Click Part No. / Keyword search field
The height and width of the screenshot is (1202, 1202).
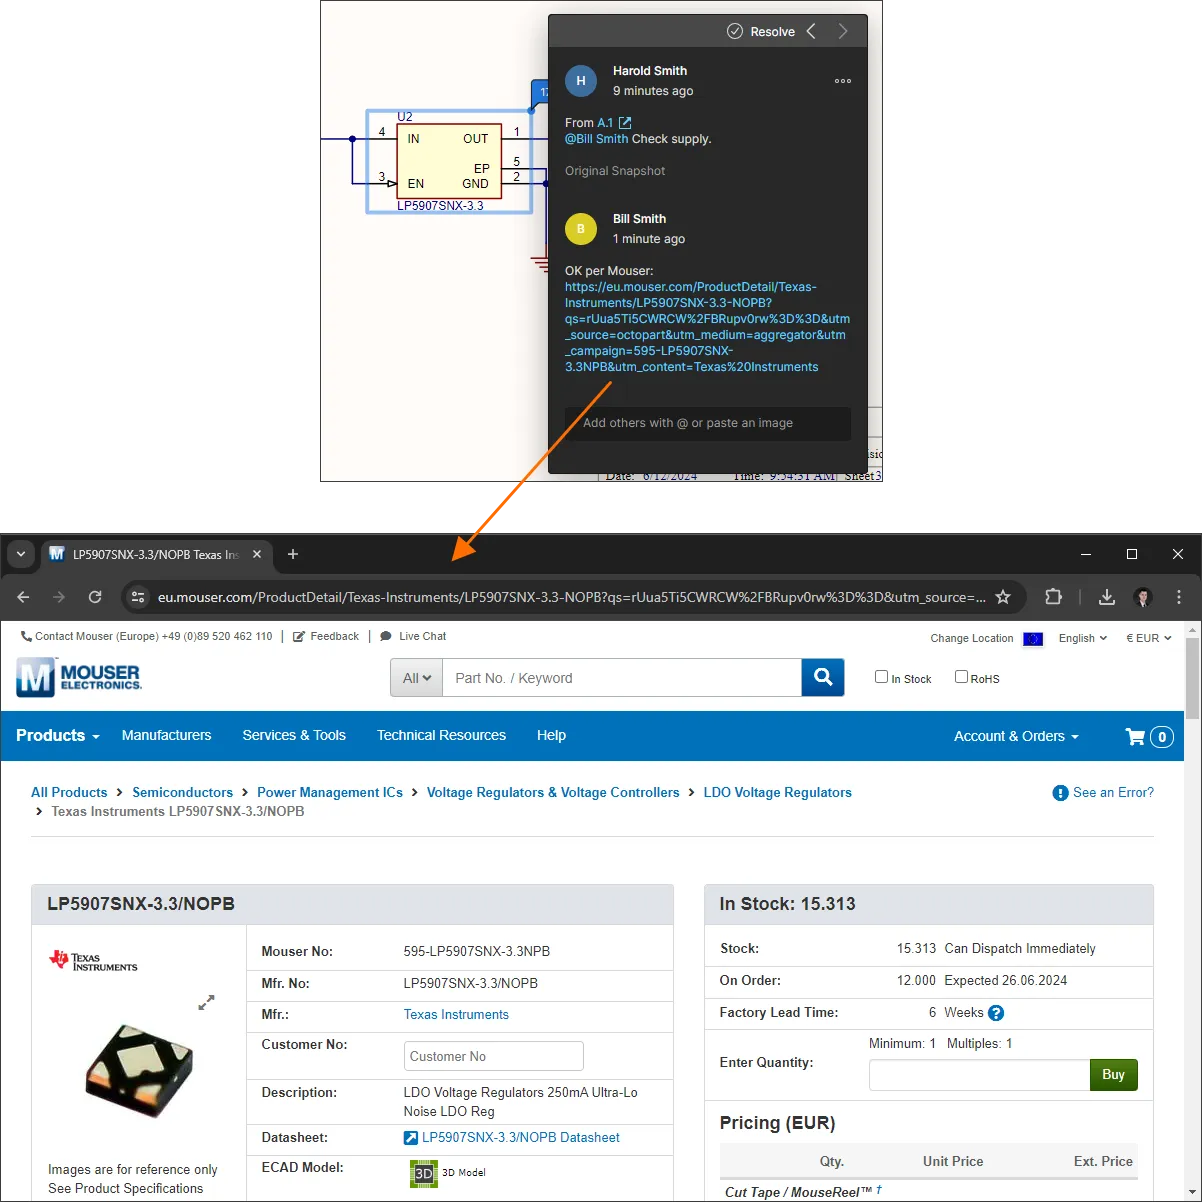[x=622, y=678]
